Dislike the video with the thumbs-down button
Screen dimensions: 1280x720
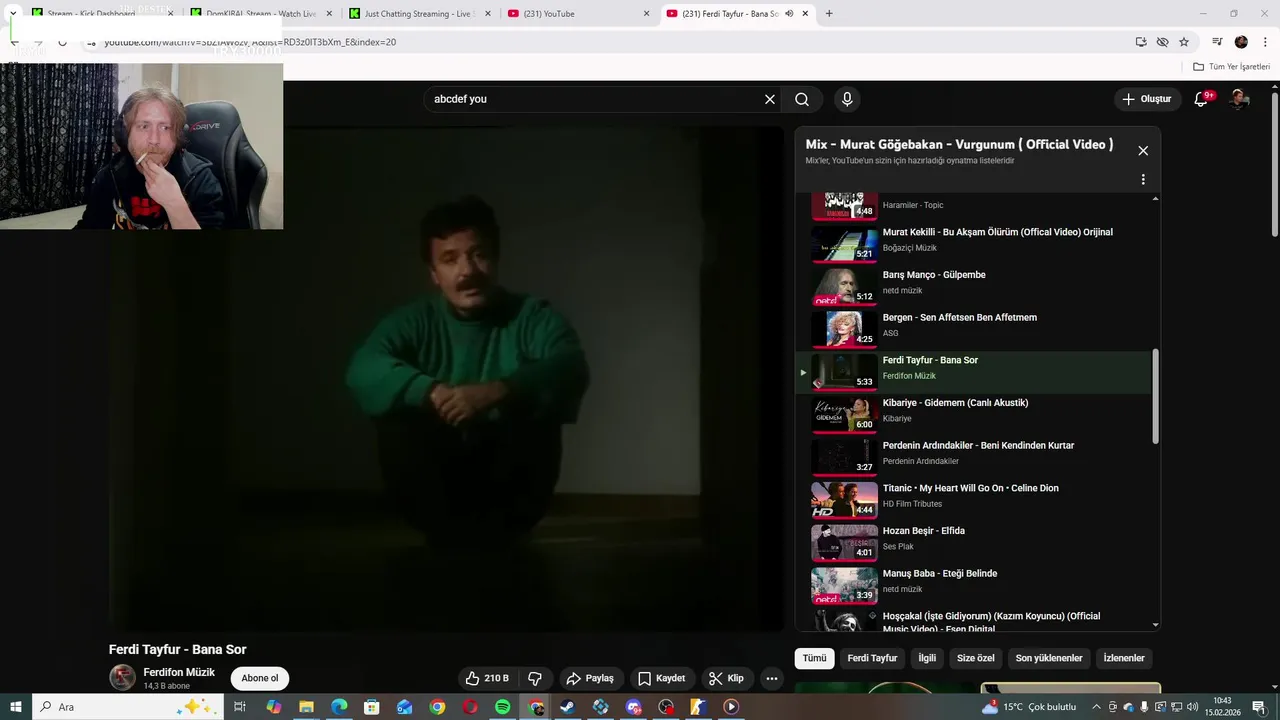(535, 678)
